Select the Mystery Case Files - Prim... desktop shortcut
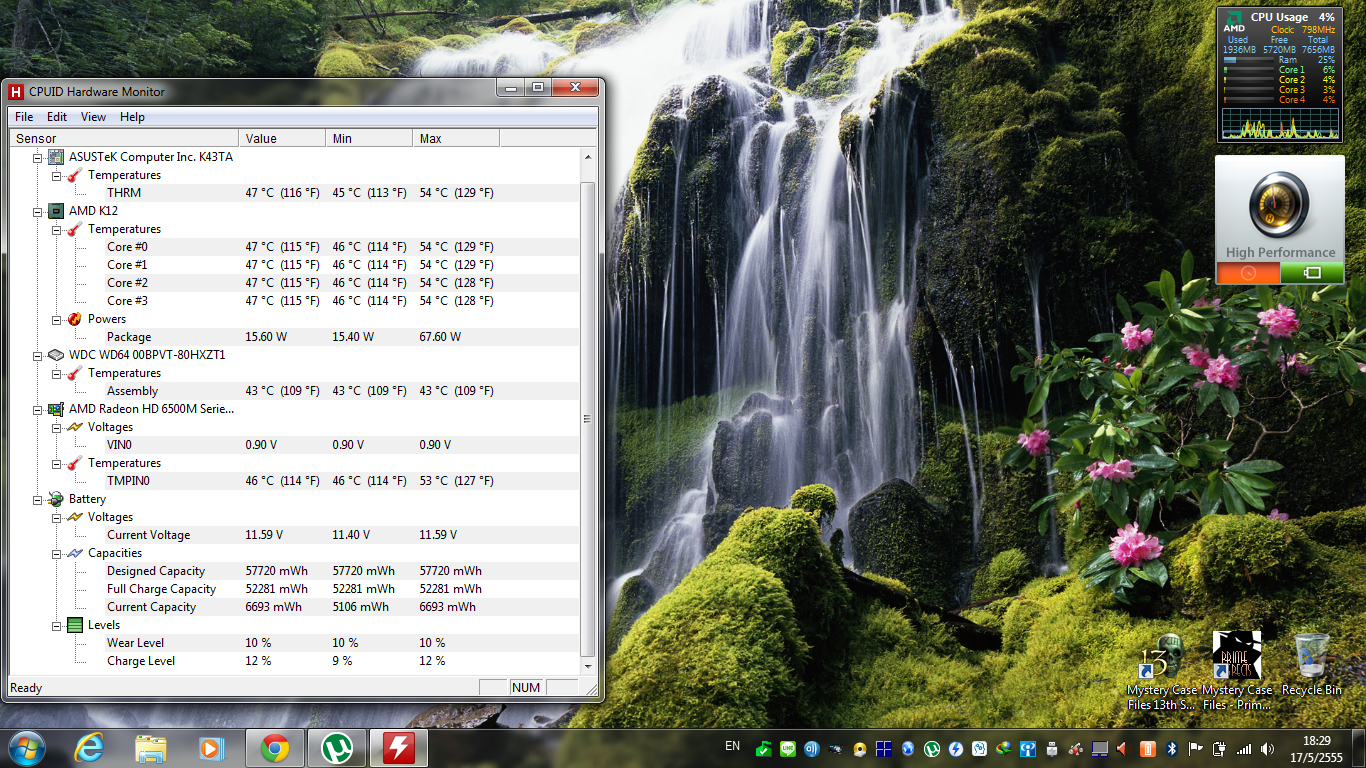Viewport: 1366px width, 768px height. click(x=1237, y=672)
